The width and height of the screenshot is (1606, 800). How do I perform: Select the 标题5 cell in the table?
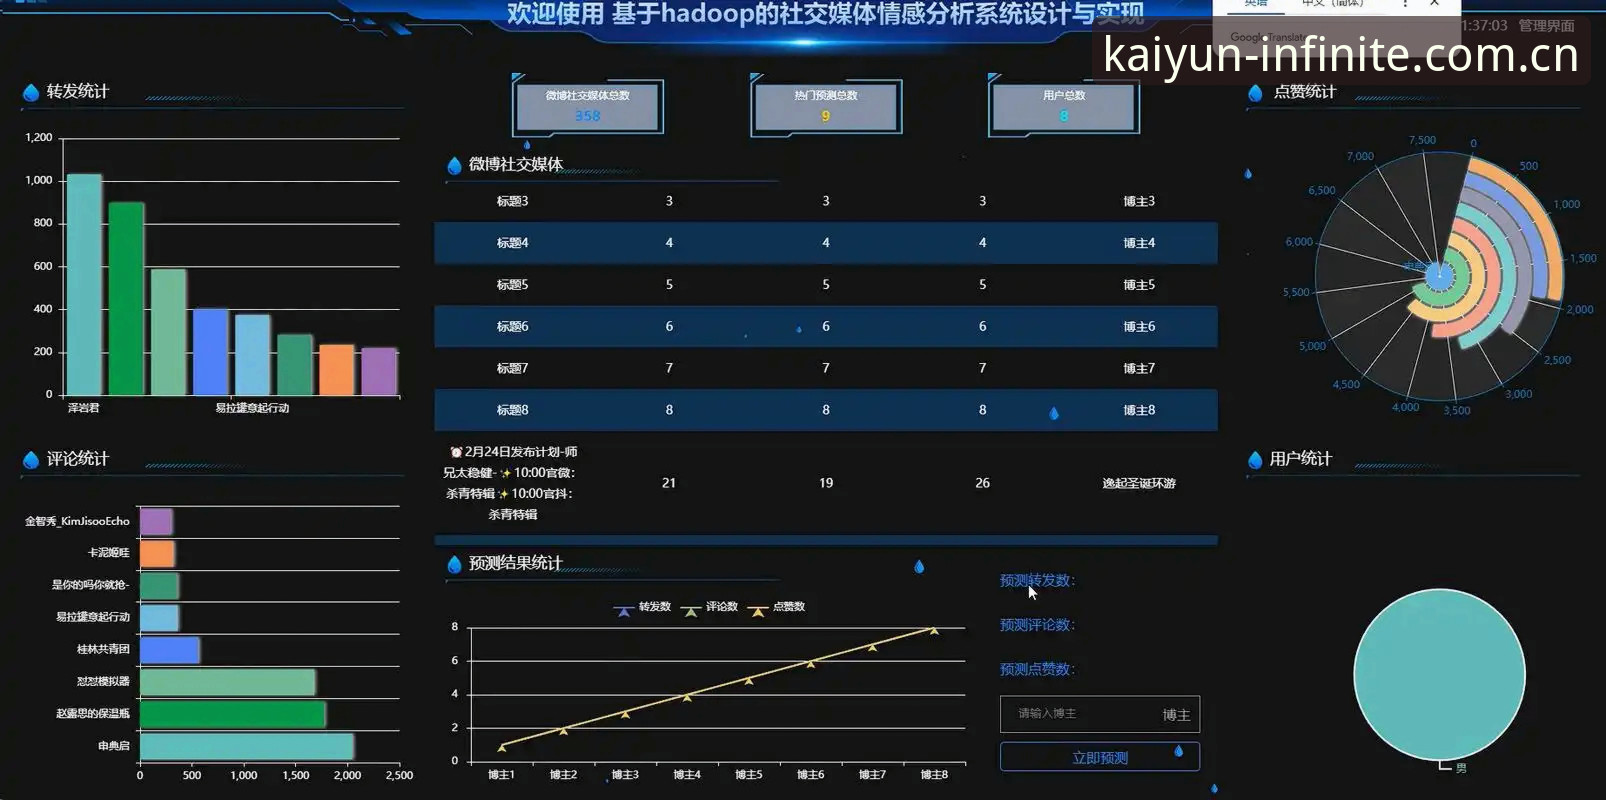coord(512,285)
